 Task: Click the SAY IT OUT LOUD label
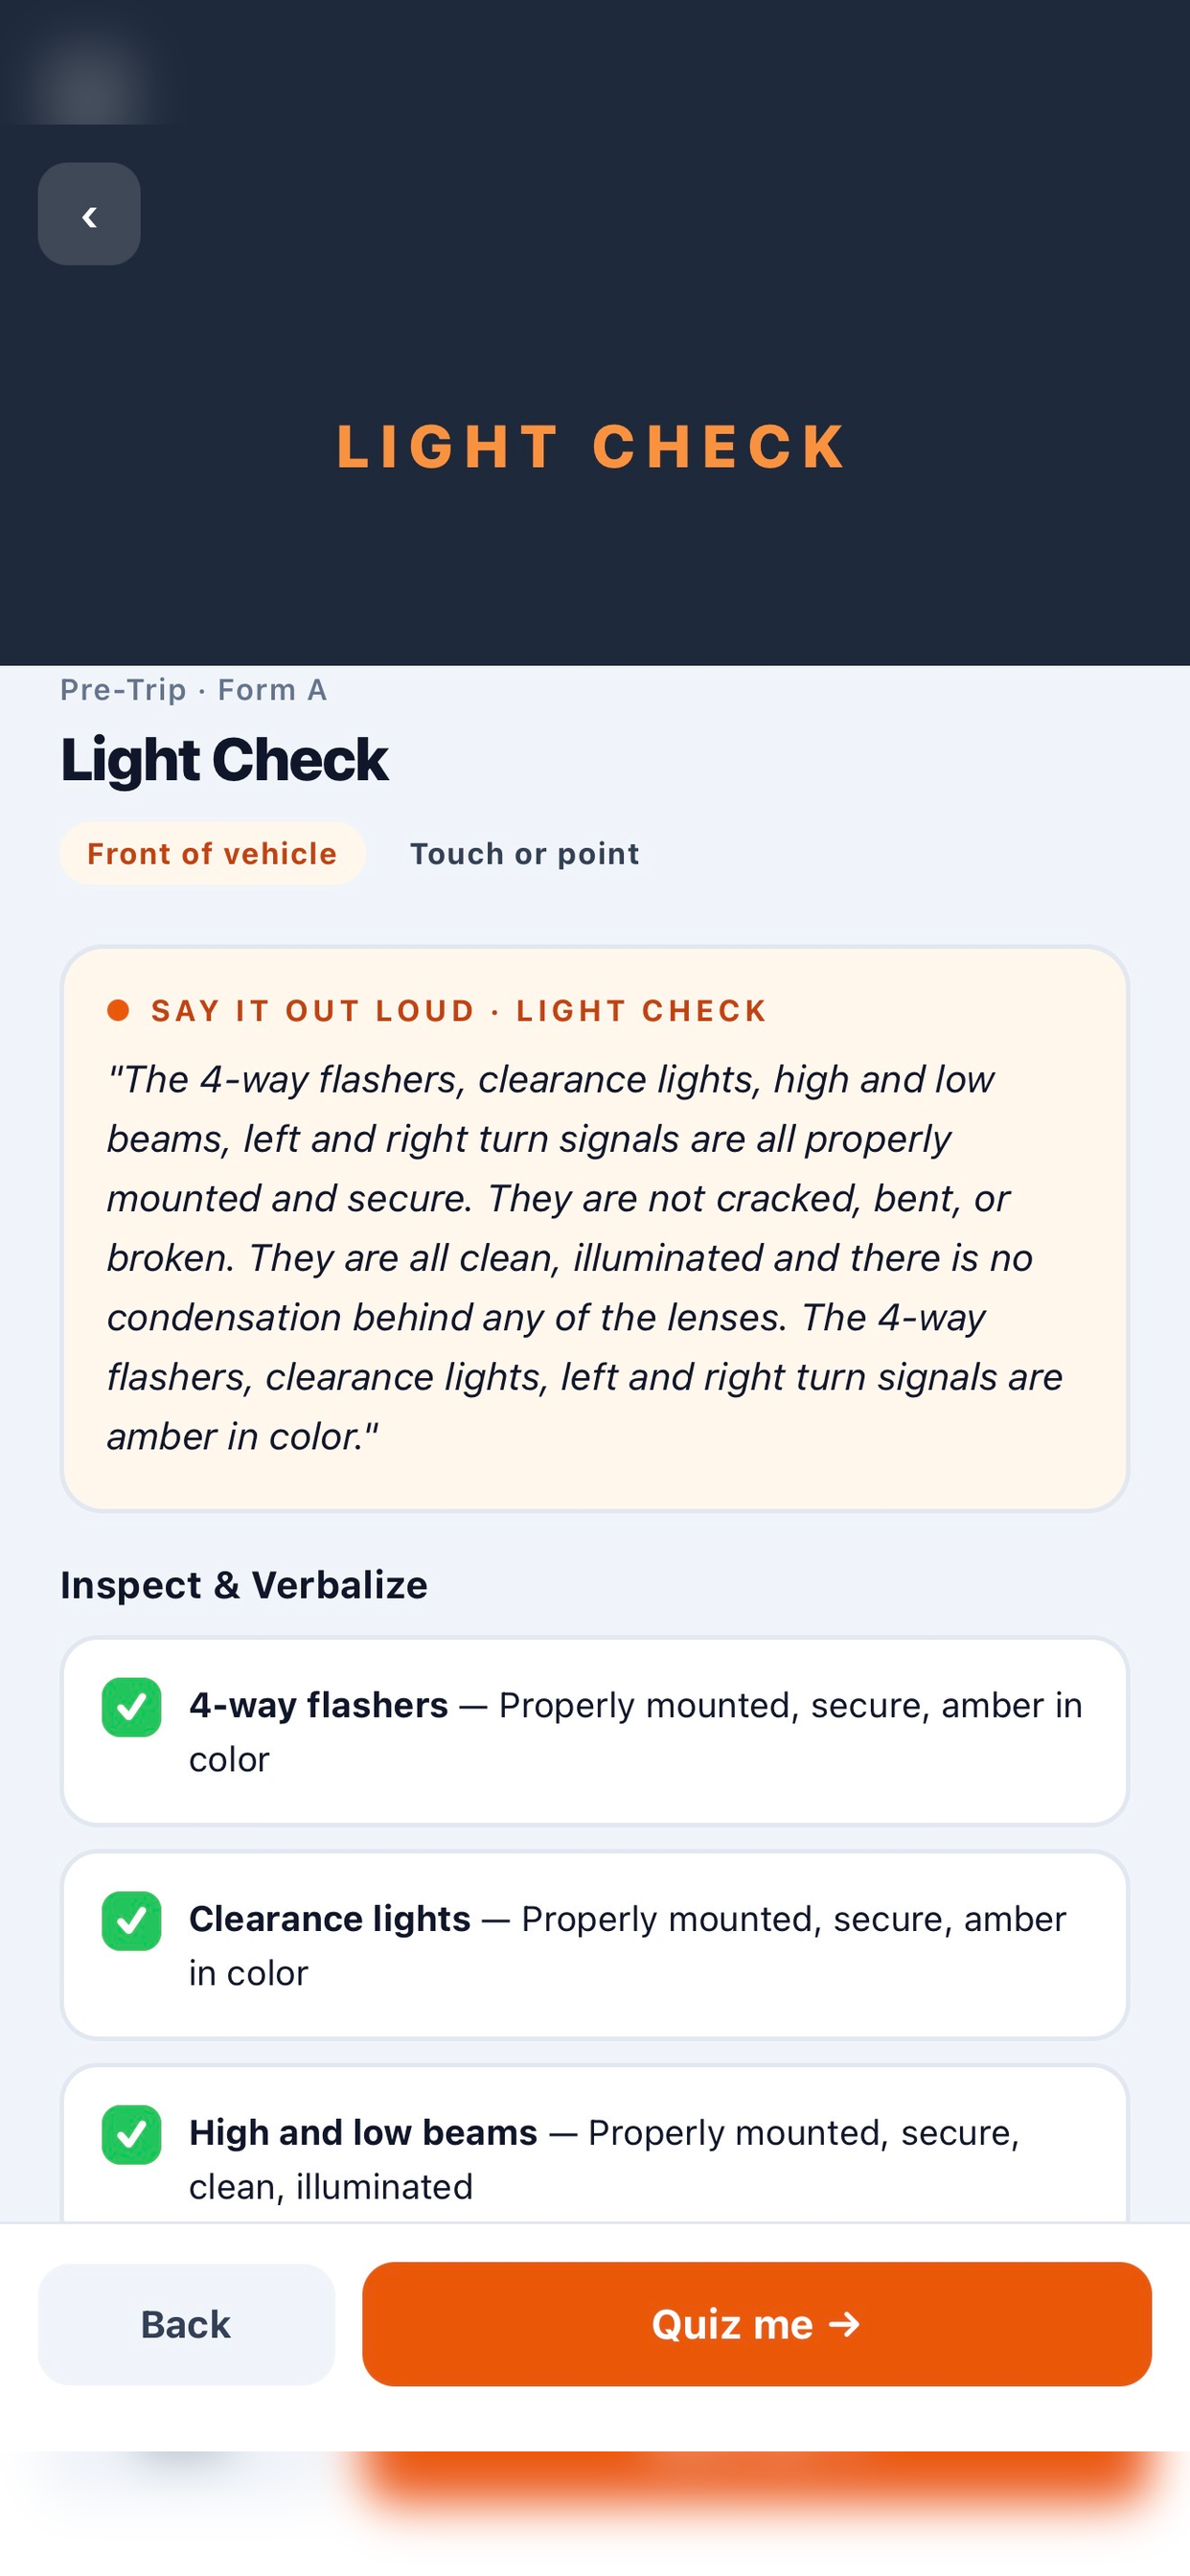click(313, 1010)
